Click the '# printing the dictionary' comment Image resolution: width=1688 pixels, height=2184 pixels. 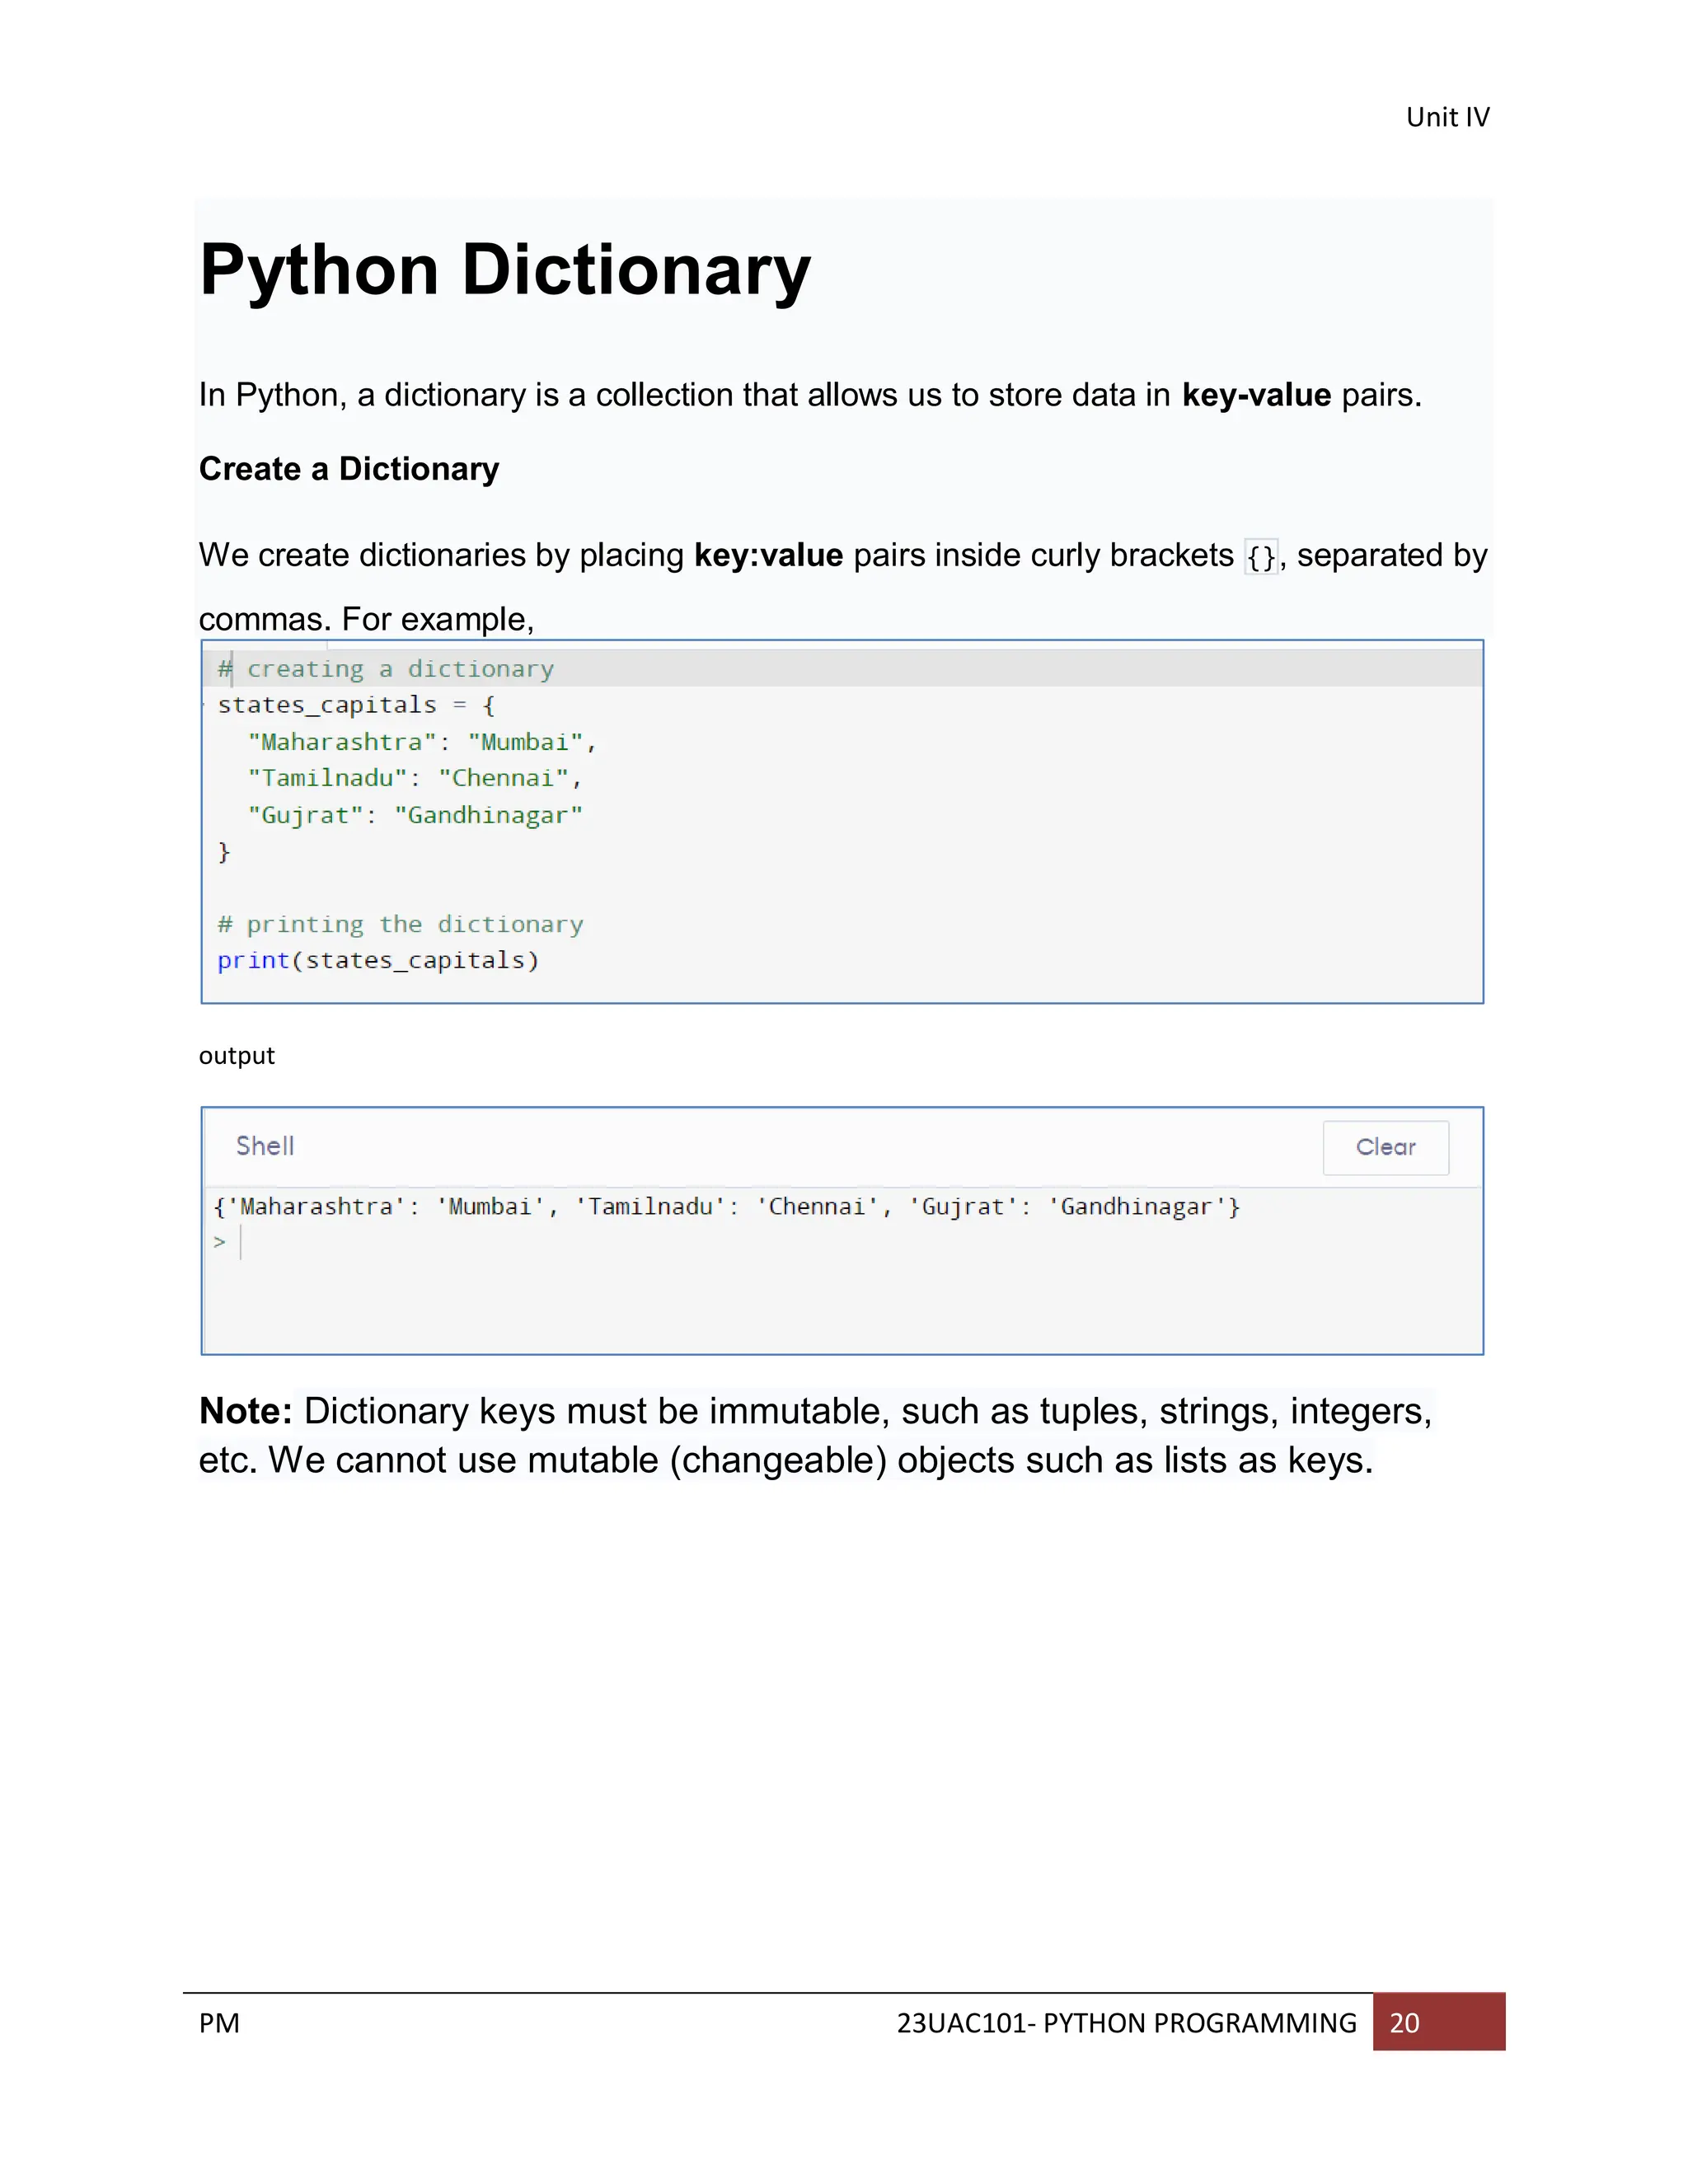tap(400, 924)
